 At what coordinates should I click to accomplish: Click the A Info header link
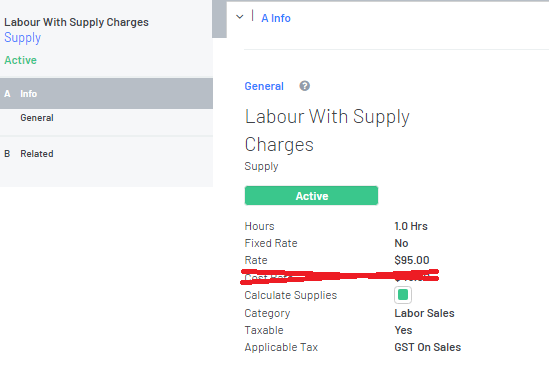[276, 18]
